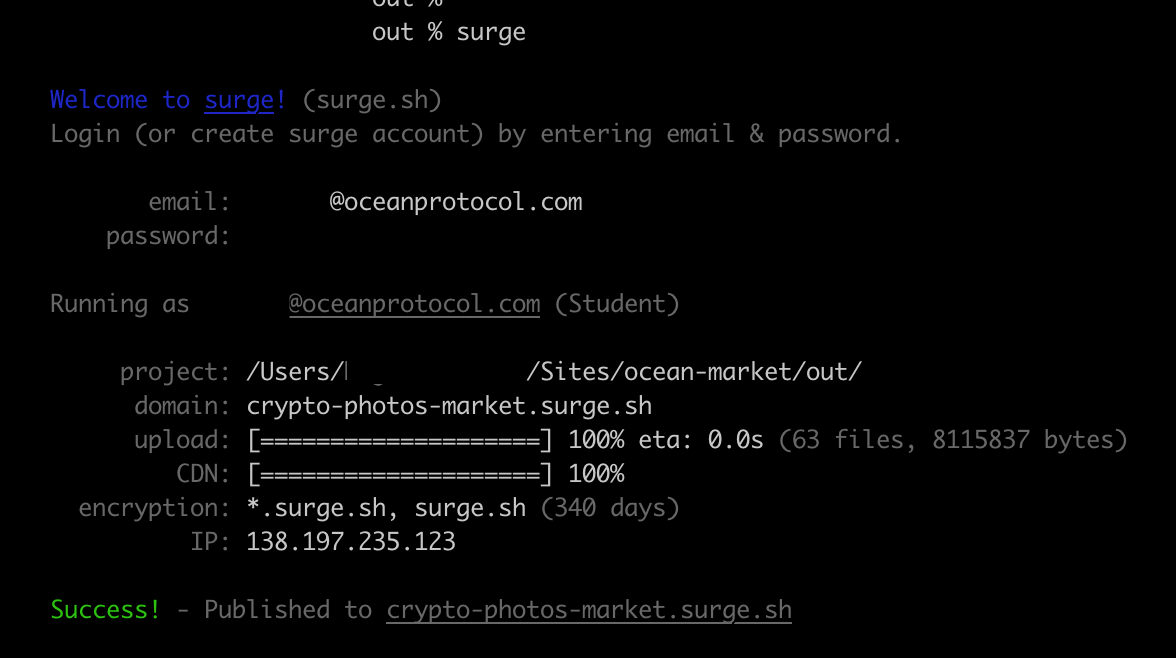Click the (surge.sh) text in welcome line

pos(372,100)
